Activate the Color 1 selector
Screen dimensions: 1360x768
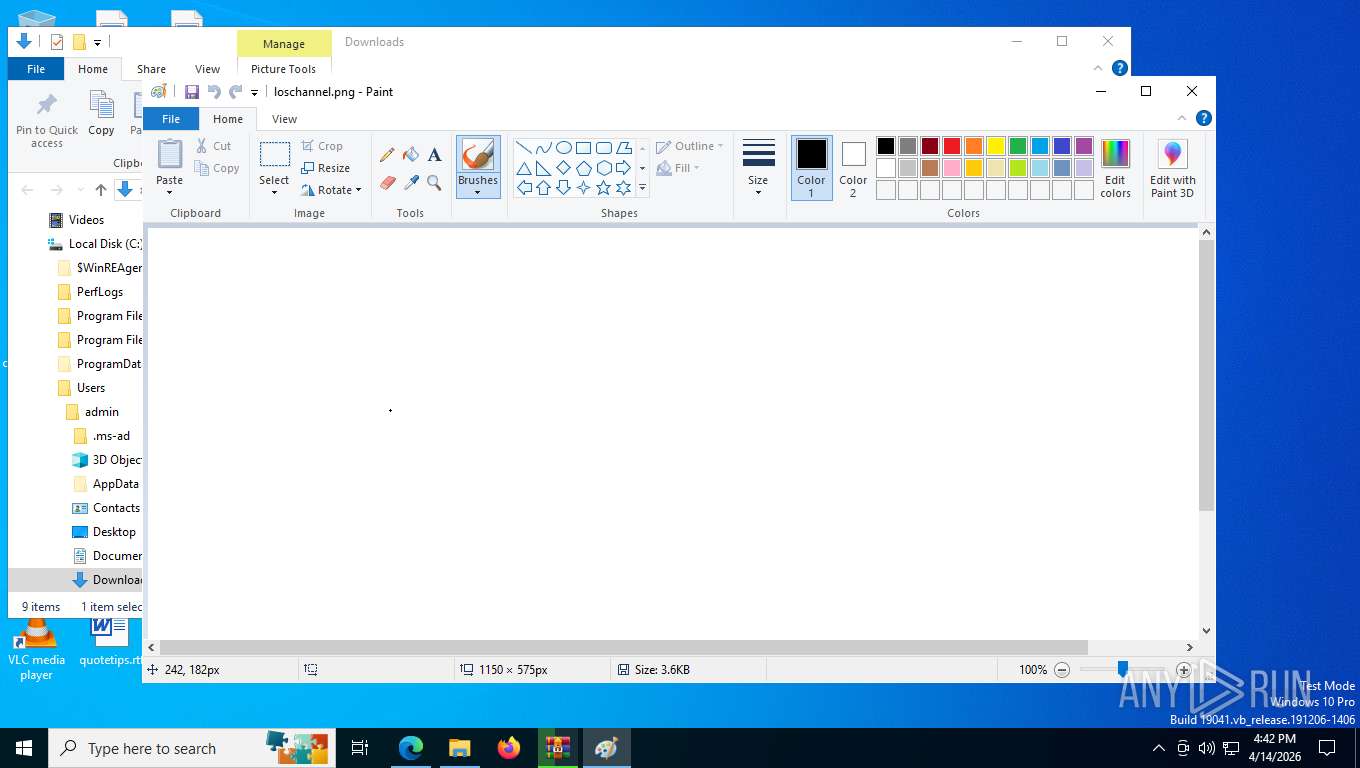coord(811,168)
